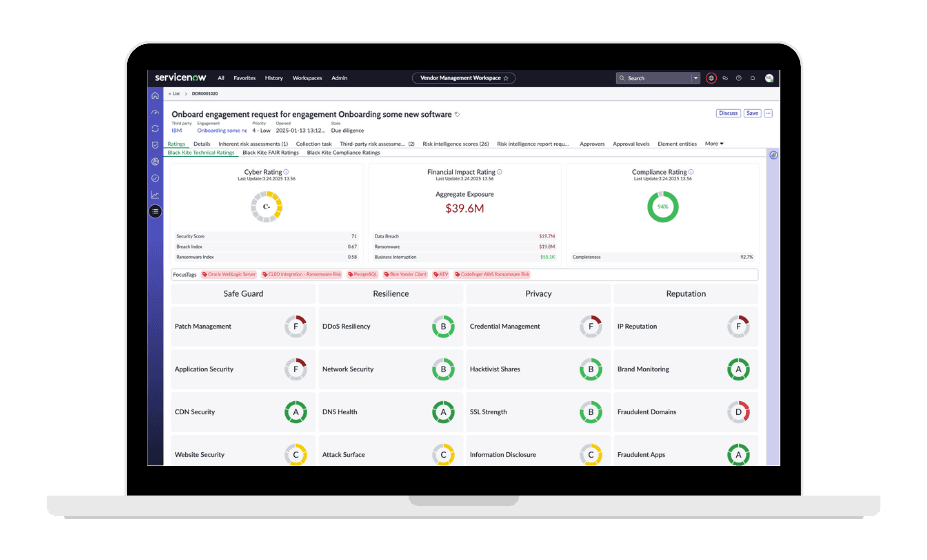Open the three-dot more actions menu
The height and width of the screenshot is (560, 927).
(768, 113)
